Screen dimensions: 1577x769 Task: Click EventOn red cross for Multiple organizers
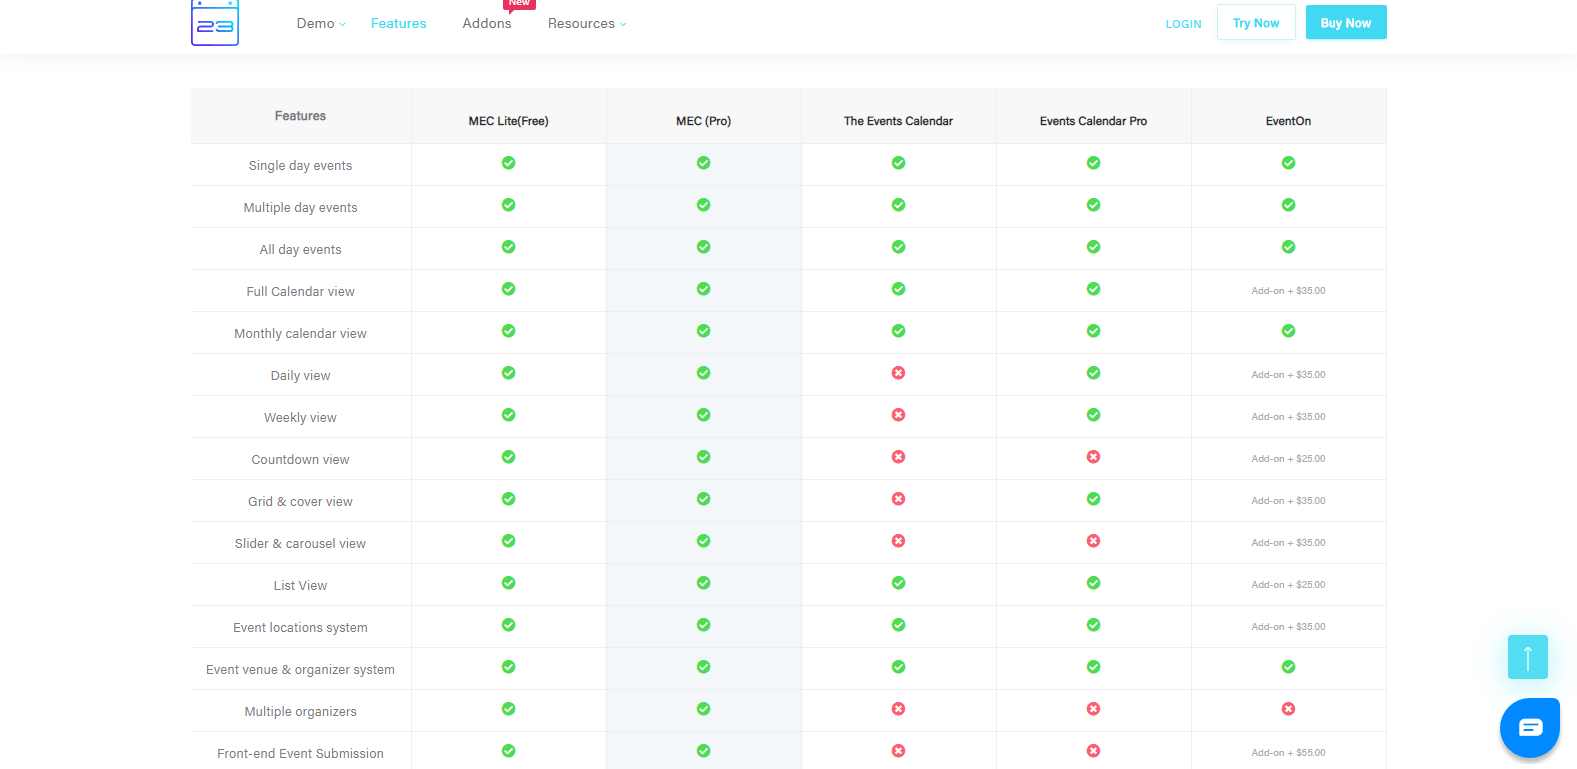[1288, 709]
